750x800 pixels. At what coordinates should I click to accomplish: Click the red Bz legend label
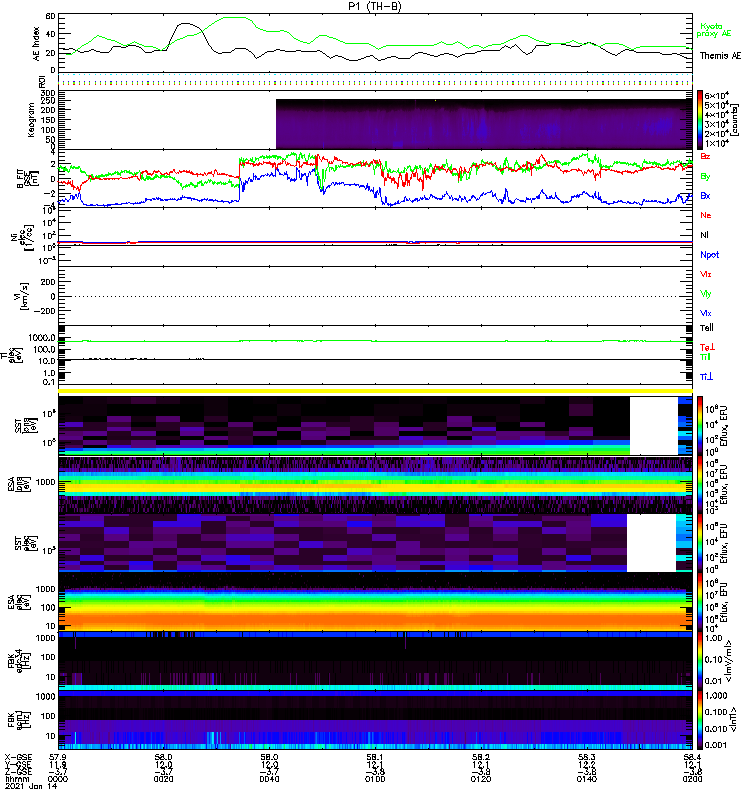tap(705, 156)
